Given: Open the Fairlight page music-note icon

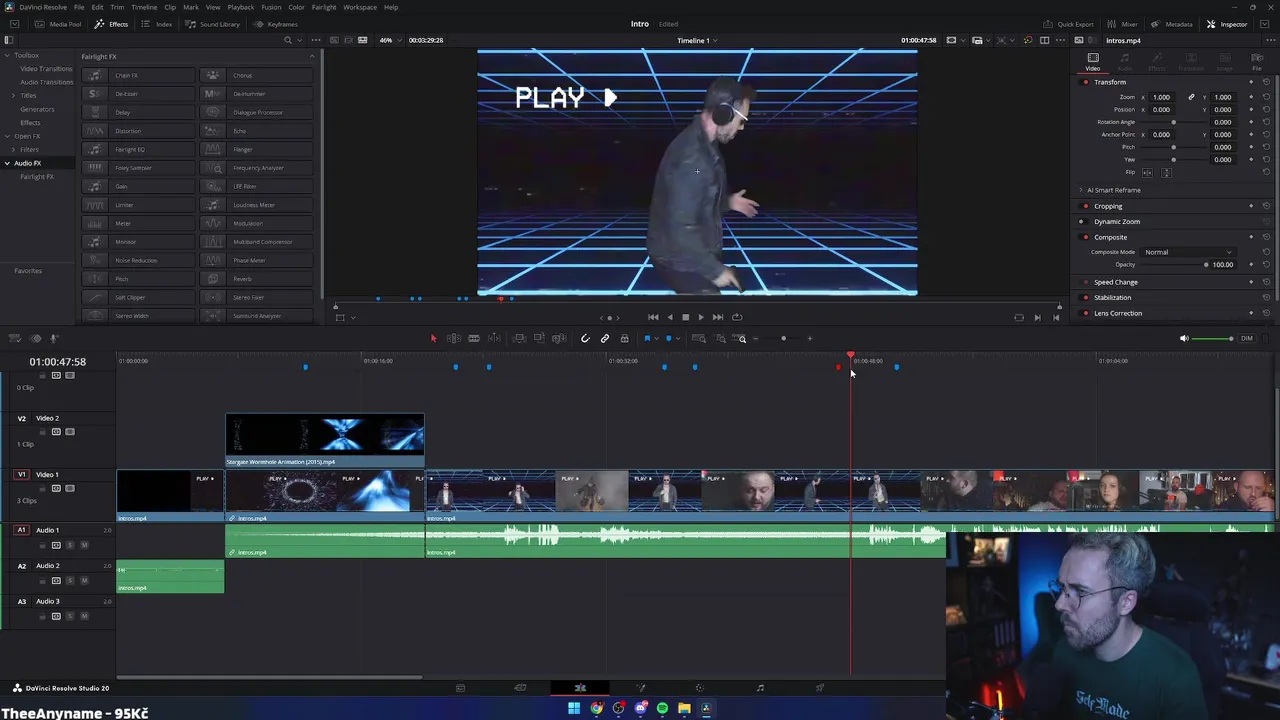Looking at the screenshot, I should point(760,688).
